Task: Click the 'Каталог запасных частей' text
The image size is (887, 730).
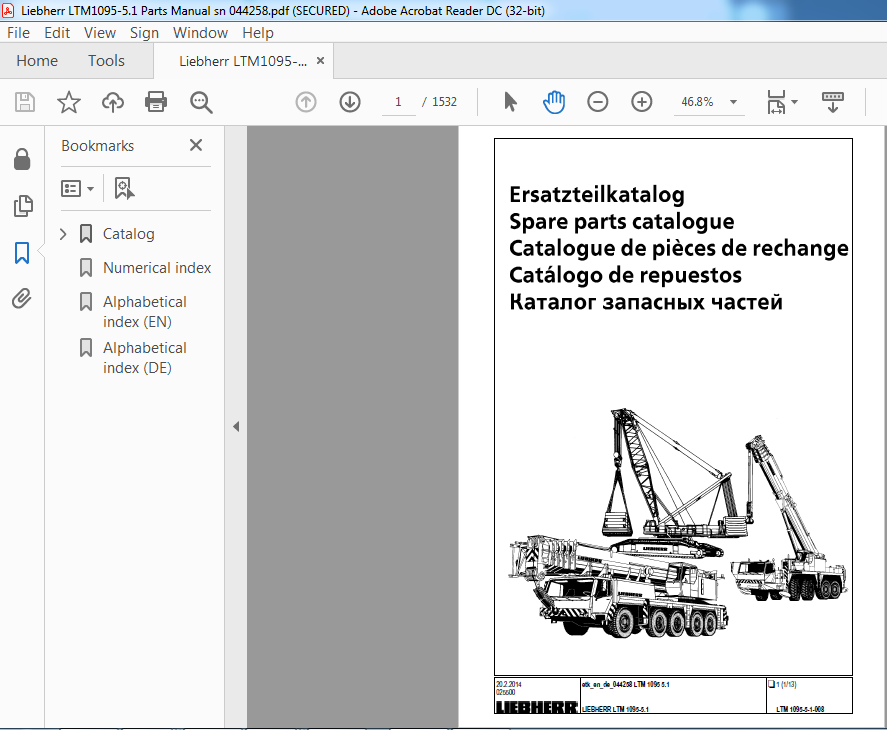Action: tap(646, 302)
